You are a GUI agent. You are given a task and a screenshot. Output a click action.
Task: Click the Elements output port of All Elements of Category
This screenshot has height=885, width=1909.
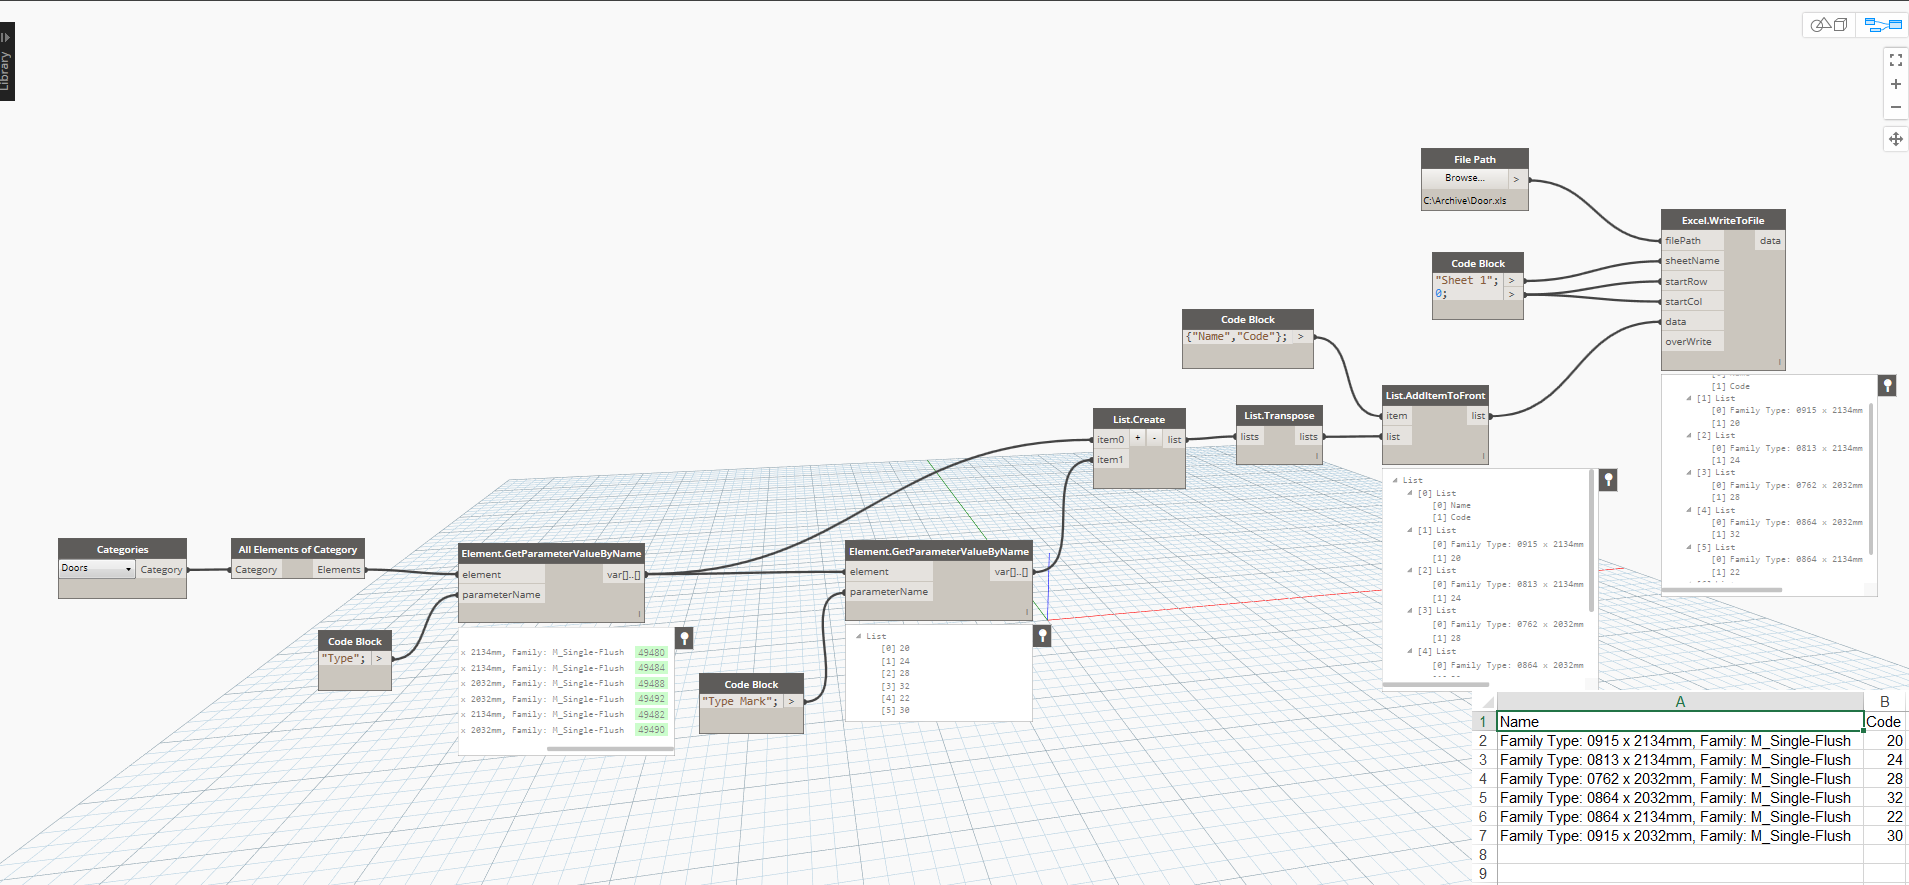[339, 570]
